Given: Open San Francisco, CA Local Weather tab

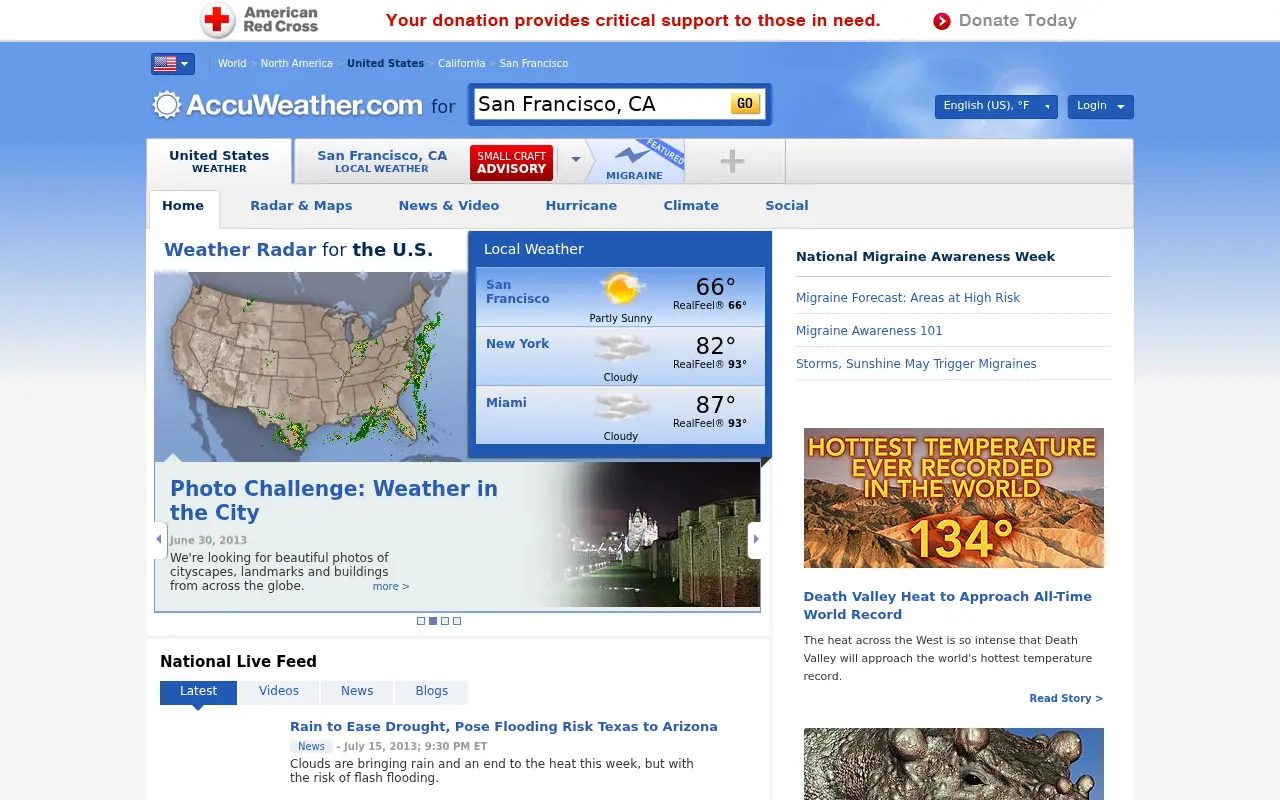Looking at the screenshot, I should pos(382,161).
